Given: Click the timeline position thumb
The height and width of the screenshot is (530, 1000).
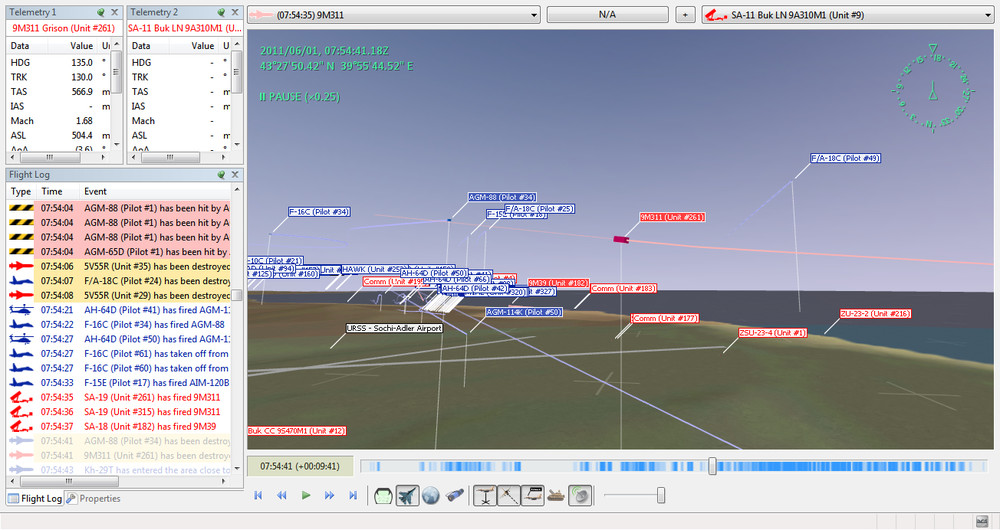Looking at the screenshot, I should point(712,466).
